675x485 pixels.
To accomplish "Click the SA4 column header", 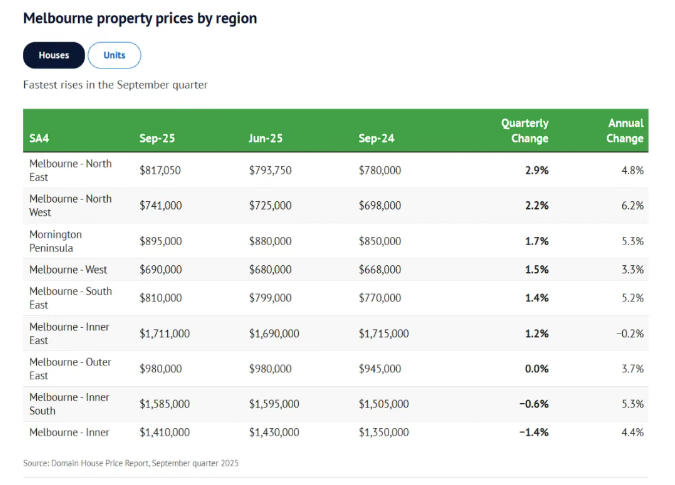I will (40, 138).
